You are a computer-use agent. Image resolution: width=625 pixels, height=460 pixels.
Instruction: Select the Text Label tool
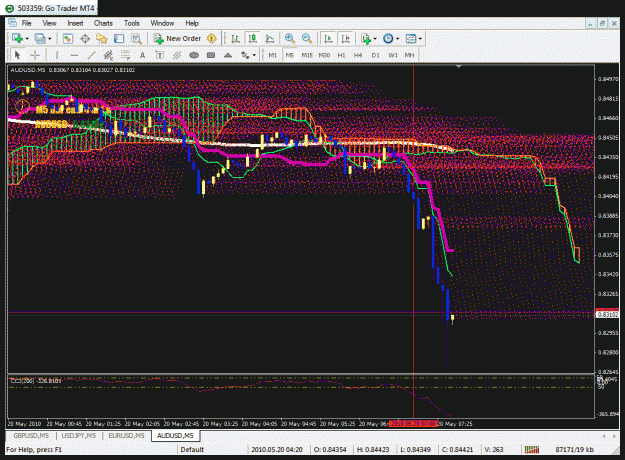click(159, 55)
